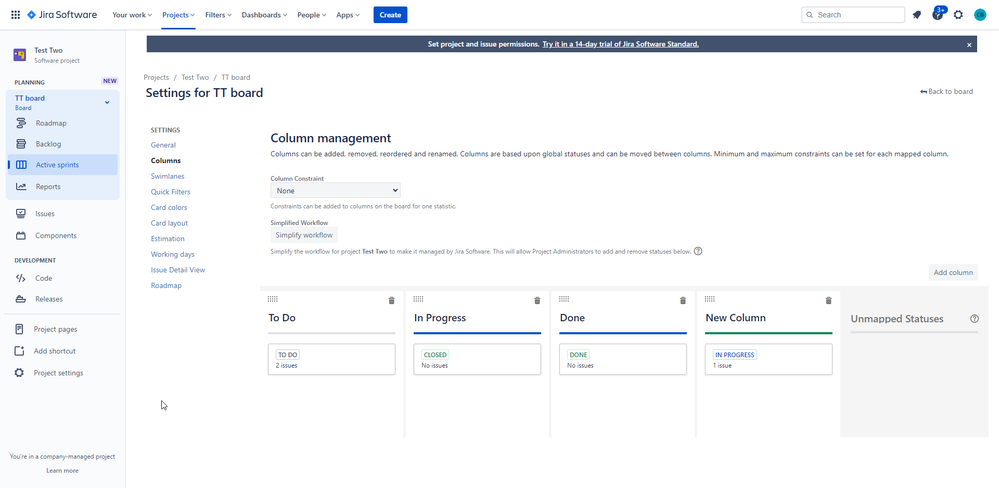This screenshot has height=488, width=999.
Task: Open General board settings
Action: pos(163,145)
